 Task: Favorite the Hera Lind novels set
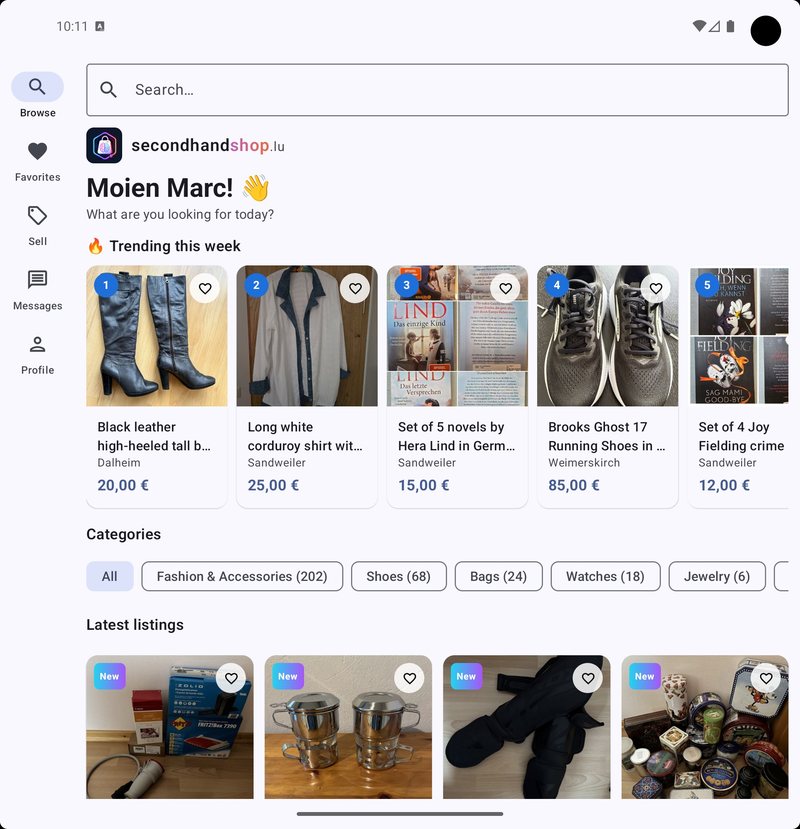pyautogui.click(x=505, y=288)
